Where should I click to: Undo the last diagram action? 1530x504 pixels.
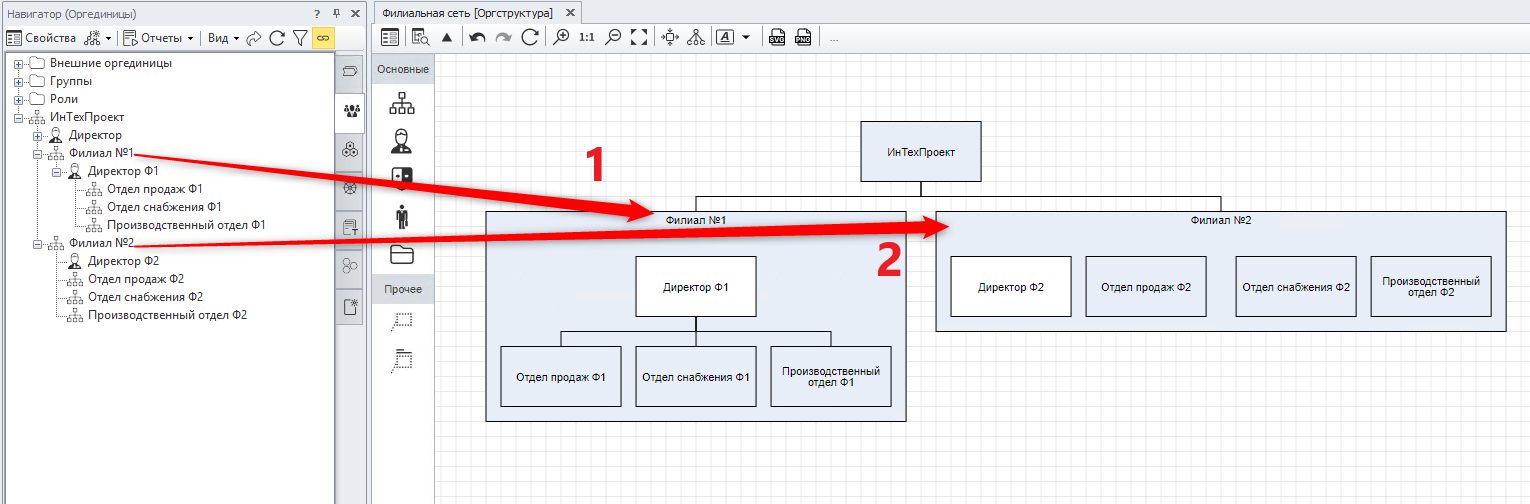(477, 37)
